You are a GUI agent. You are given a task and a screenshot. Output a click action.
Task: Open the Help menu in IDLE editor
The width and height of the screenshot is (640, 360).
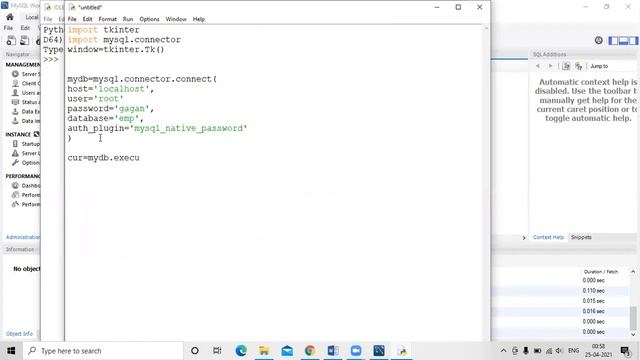(x=199, y=19)
